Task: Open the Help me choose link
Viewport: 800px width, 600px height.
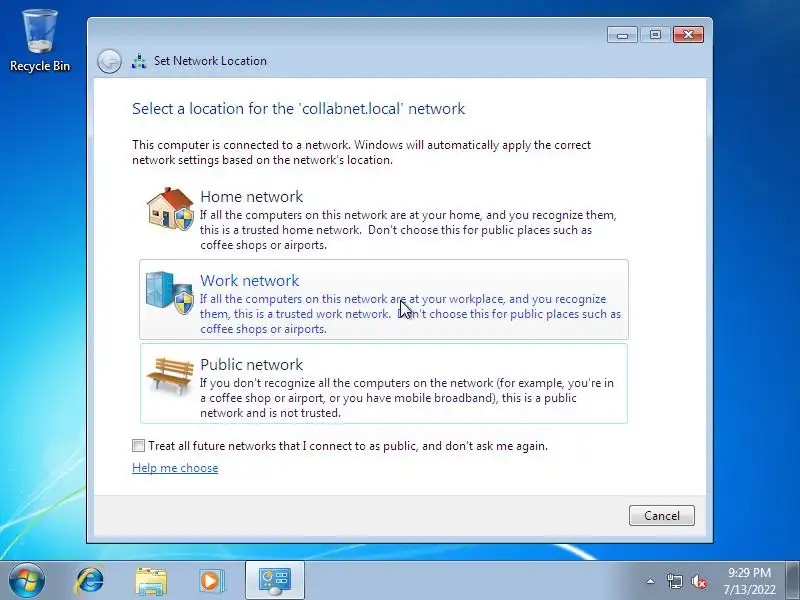Action: pyautogui.click(x=175, y=468)
